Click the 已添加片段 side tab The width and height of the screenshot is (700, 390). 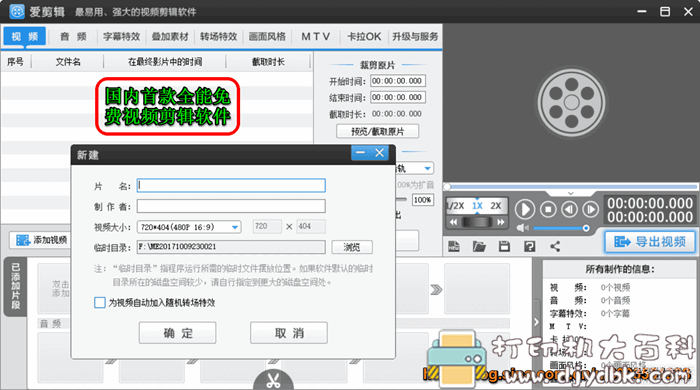click(15, 286)
